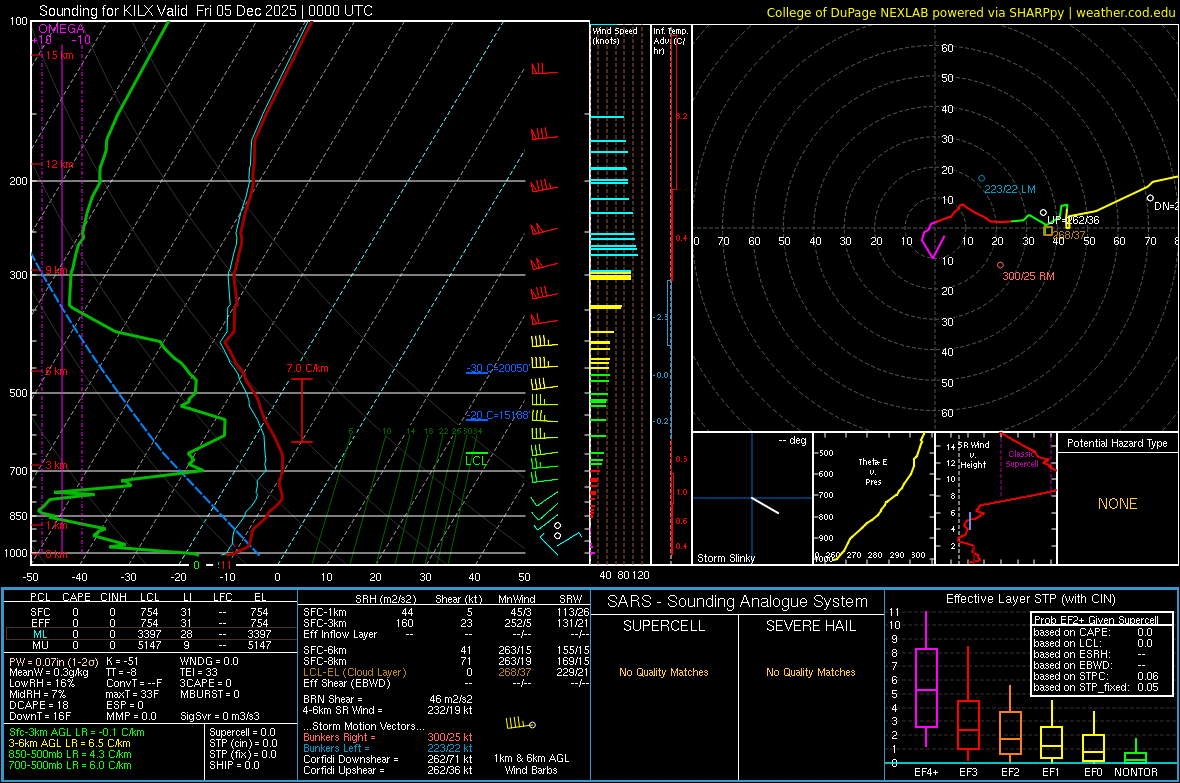Click the 'K = -51' index value
The width and height of the screenshot is (1180, 783).
tap(123, 661)
